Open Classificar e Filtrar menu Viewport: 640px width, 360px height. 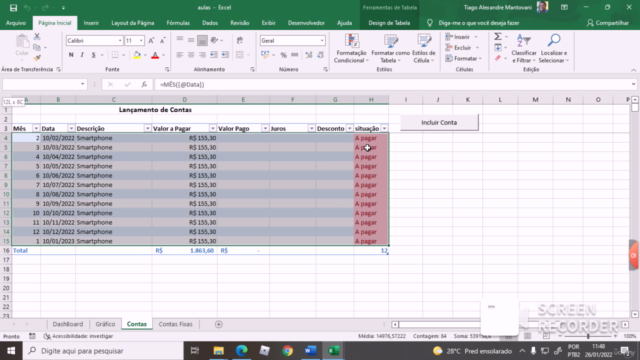tap(524, 49)
